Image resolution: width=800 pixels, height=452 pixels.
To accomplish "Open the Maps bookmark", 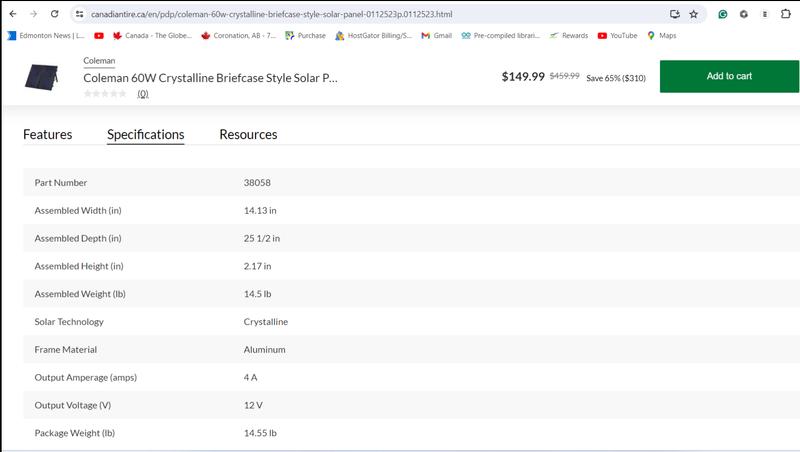I will 661,35.
